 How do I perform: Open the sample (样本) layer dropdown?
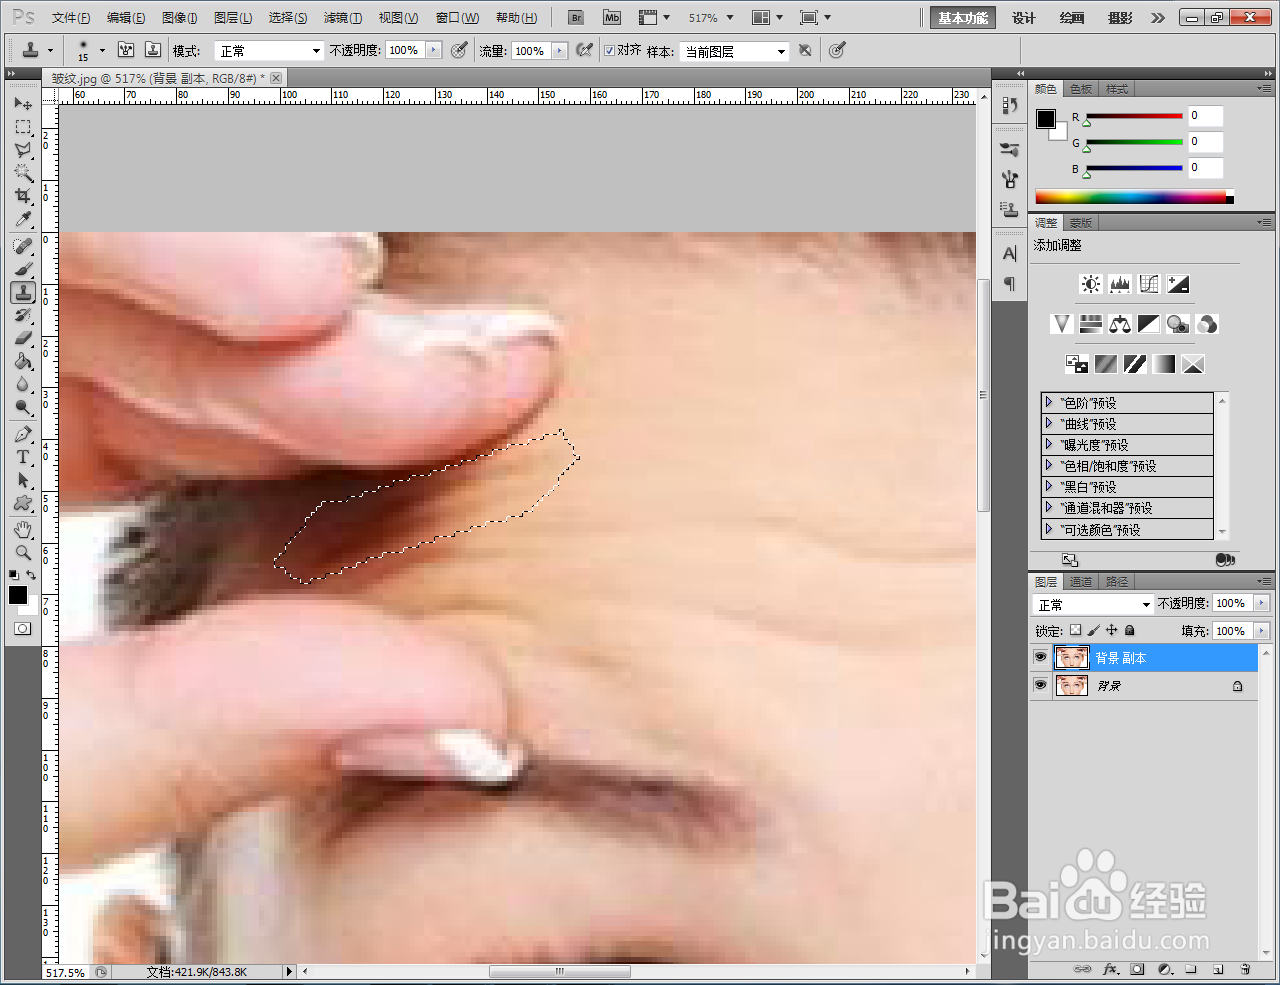pos(735,51)
